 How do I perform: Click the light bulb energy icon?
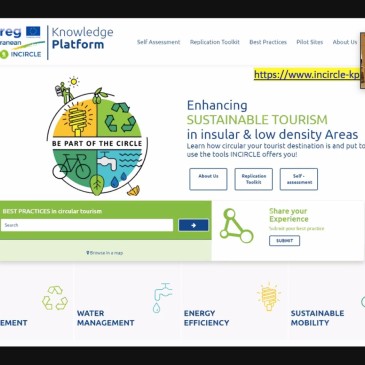[269, 297]
